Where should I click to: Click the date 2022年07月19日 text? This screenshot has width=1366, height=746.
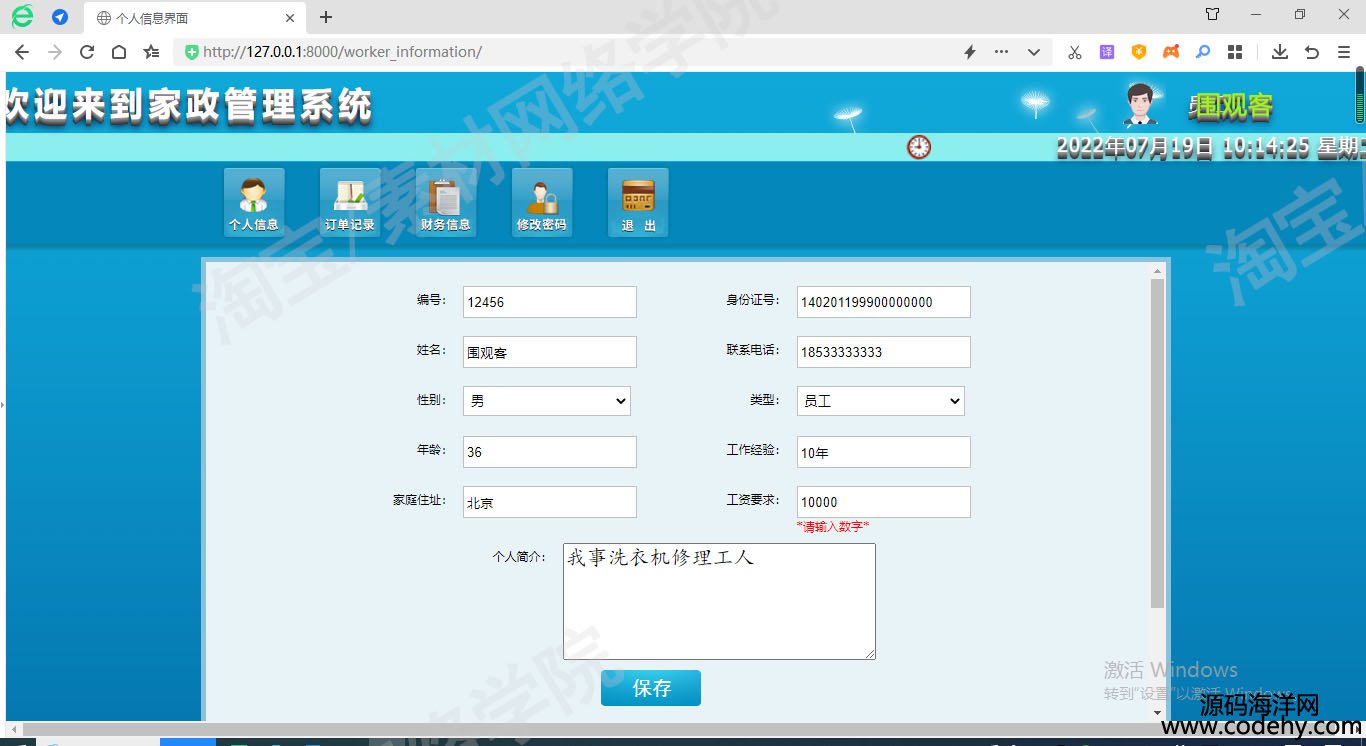click(x=1134, y=148)
